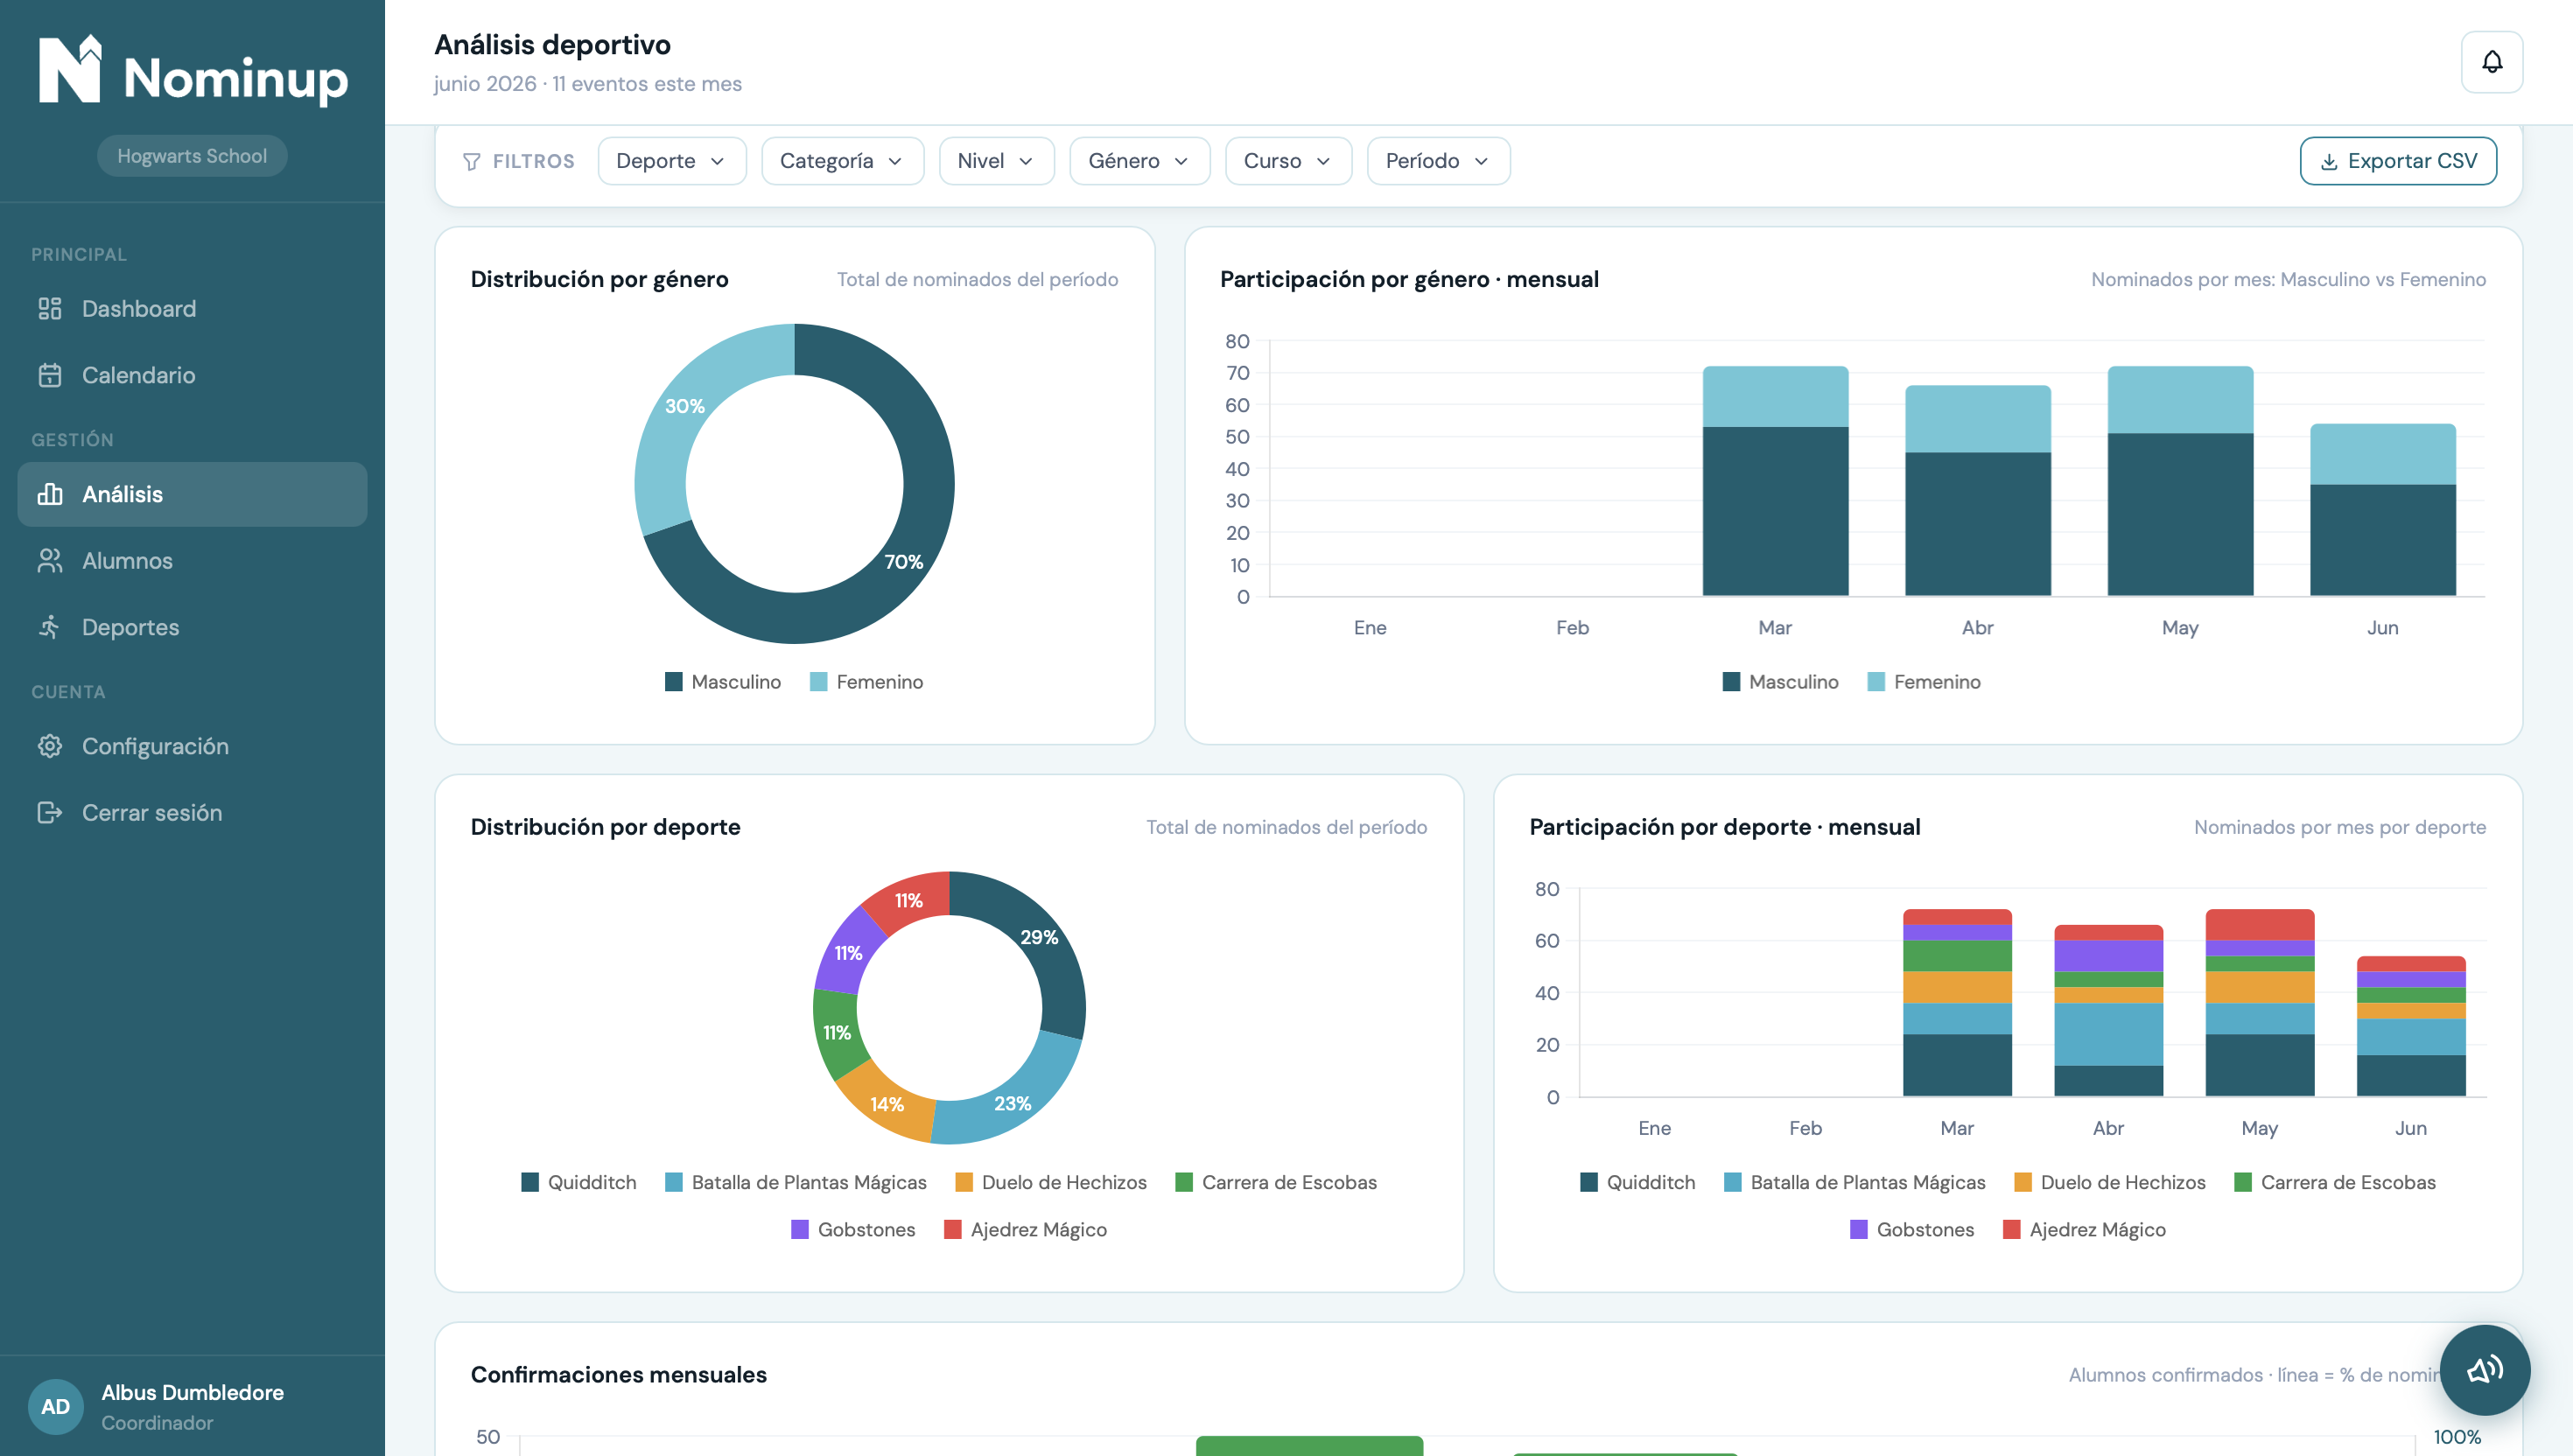Toggle Masculino legend in gender donut chart
The image size is (2573, 1456).
(x=723, y=682)
